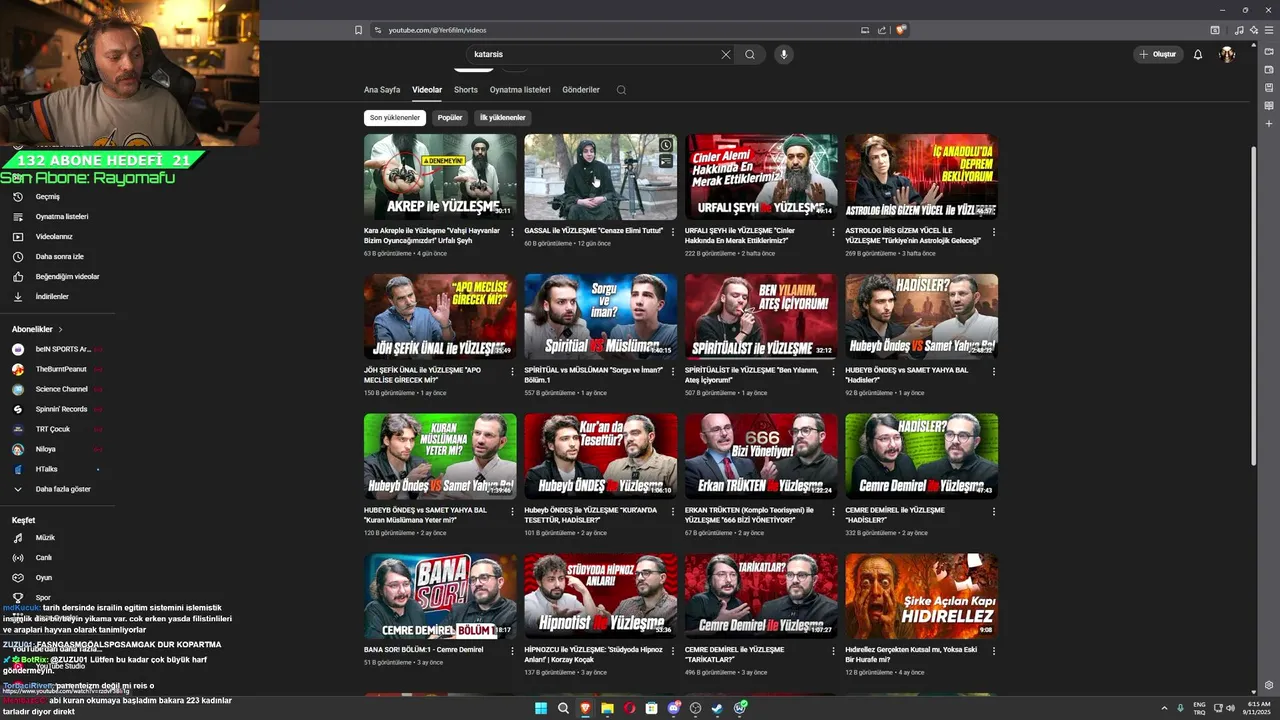1280x720 pixels.
Task: Open Science Channel subscription
Action: (x=60, y=389)
